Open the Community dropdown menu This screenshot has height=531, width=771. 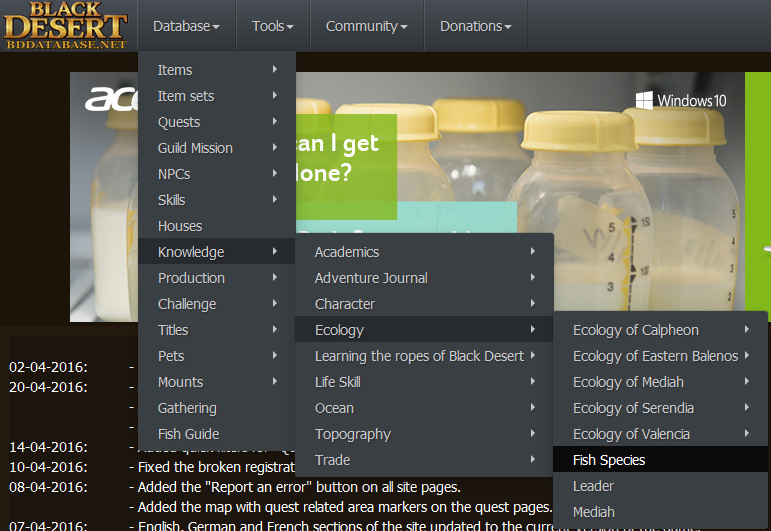click(367, 26)
